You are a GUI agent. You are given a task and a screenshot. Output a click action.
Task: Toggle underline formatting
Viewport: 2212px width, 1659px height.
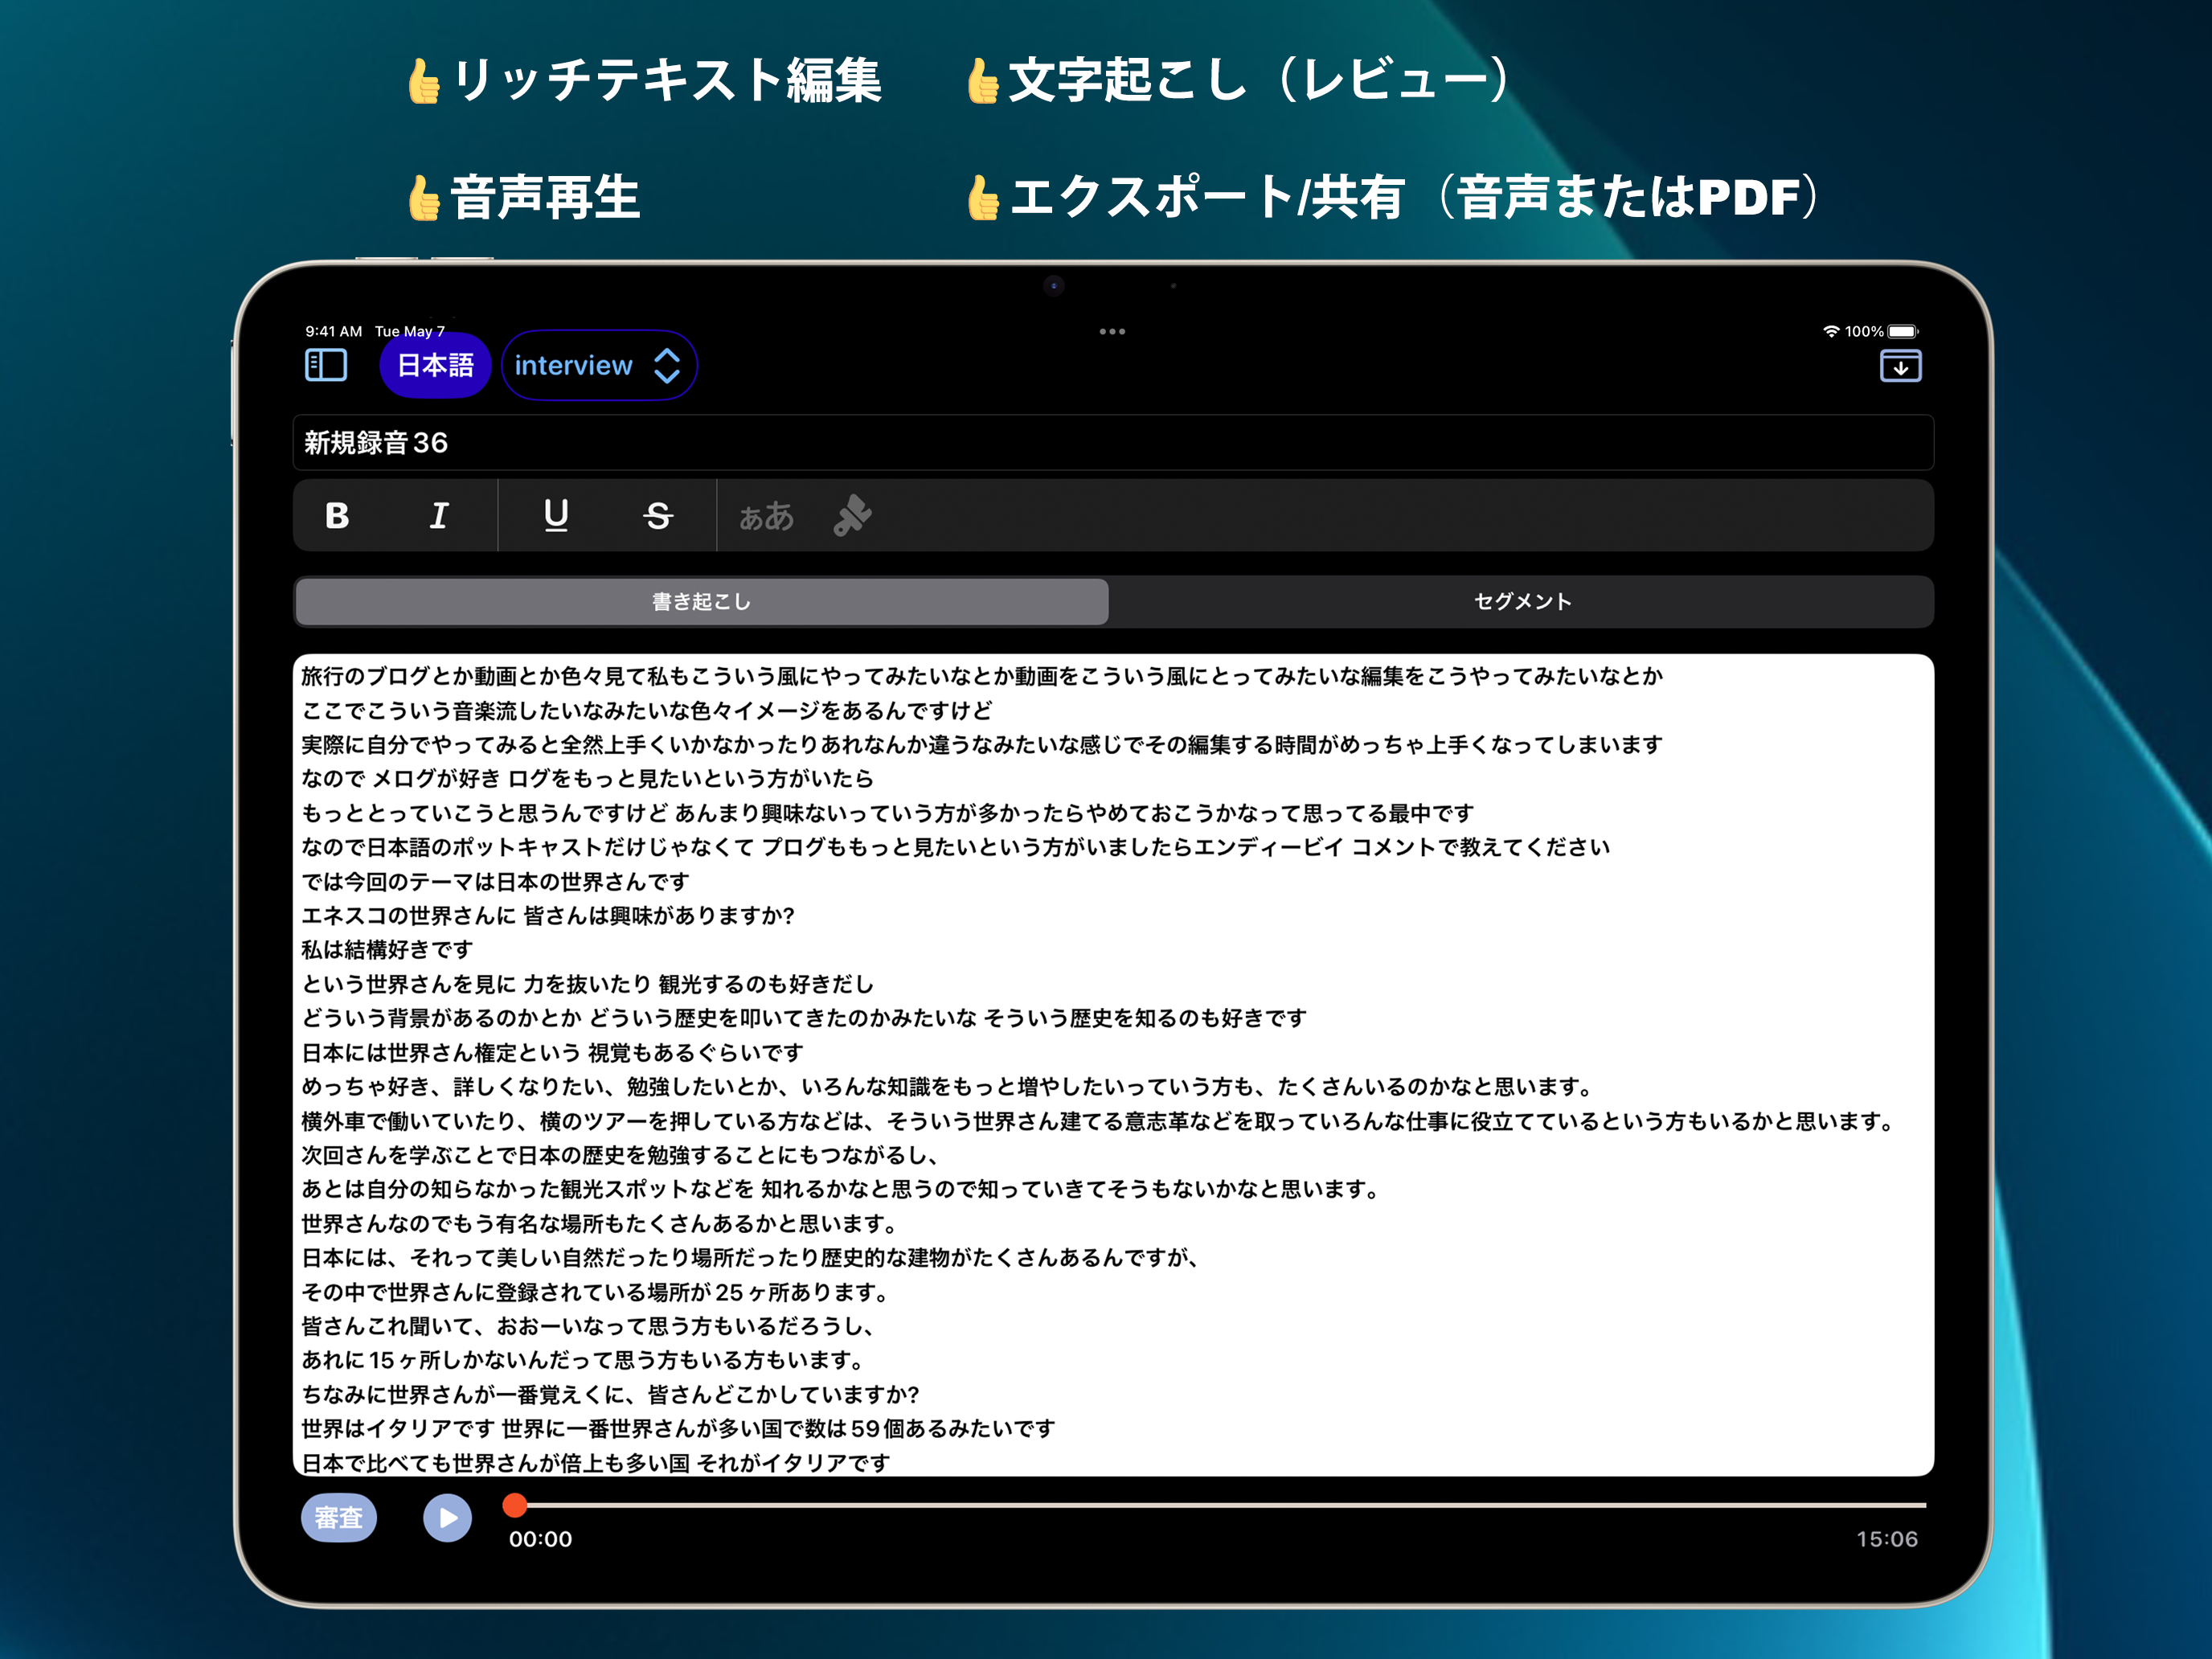(556, 515)
